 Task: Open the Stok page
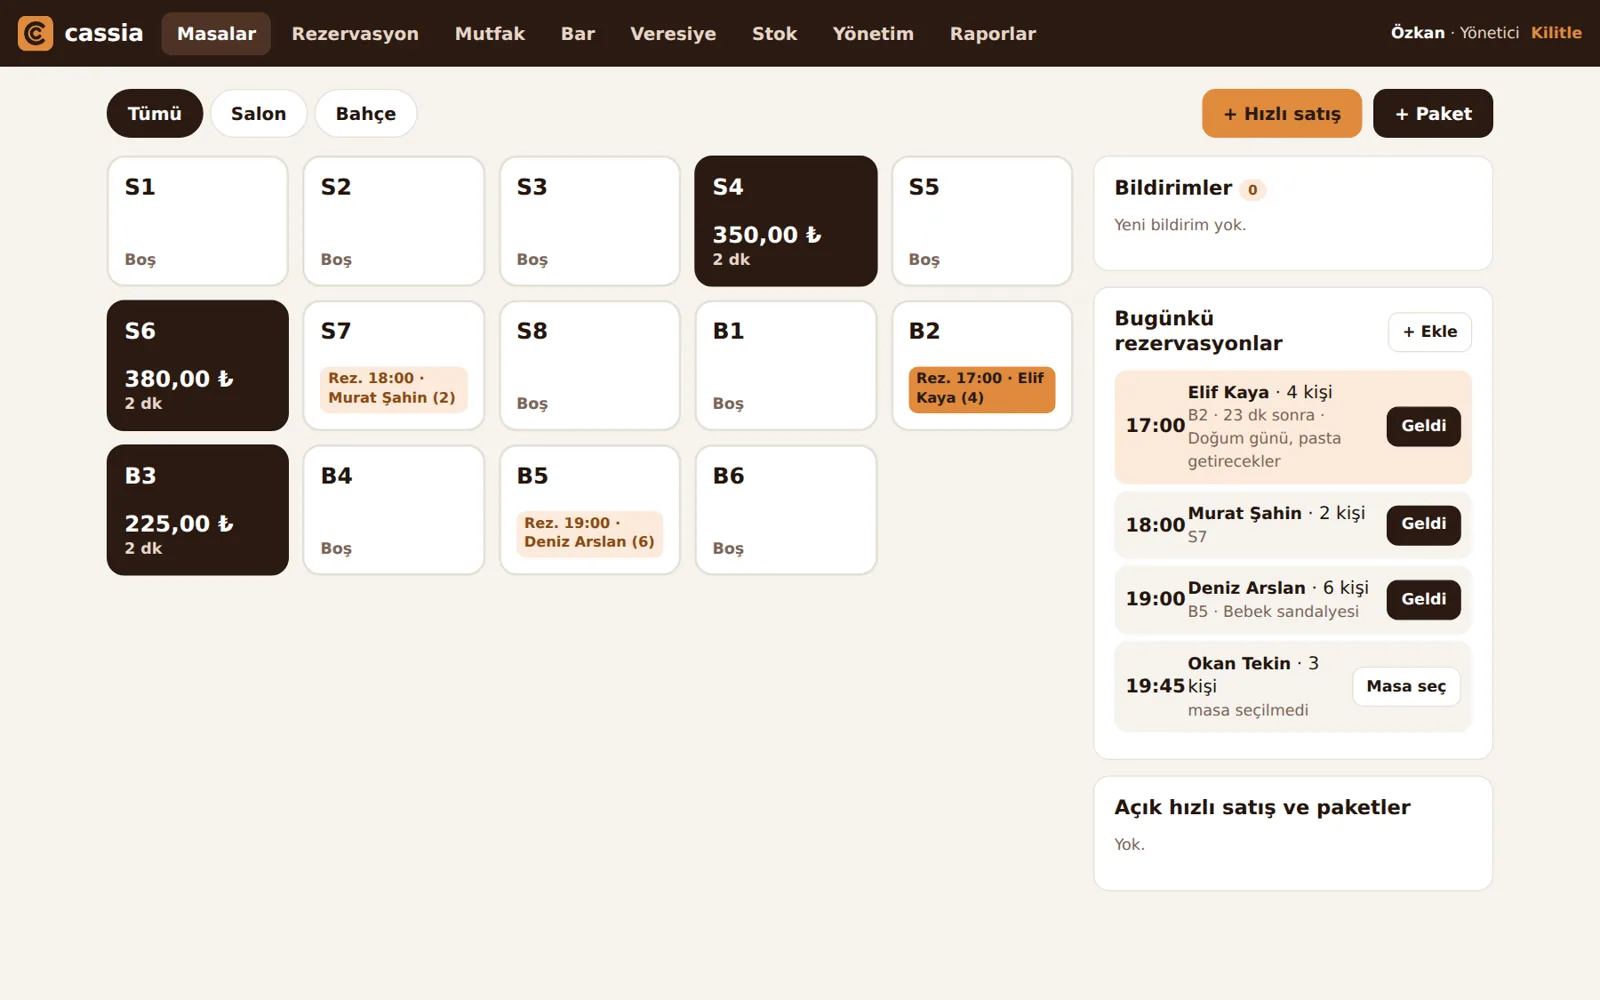coord(775,33)
